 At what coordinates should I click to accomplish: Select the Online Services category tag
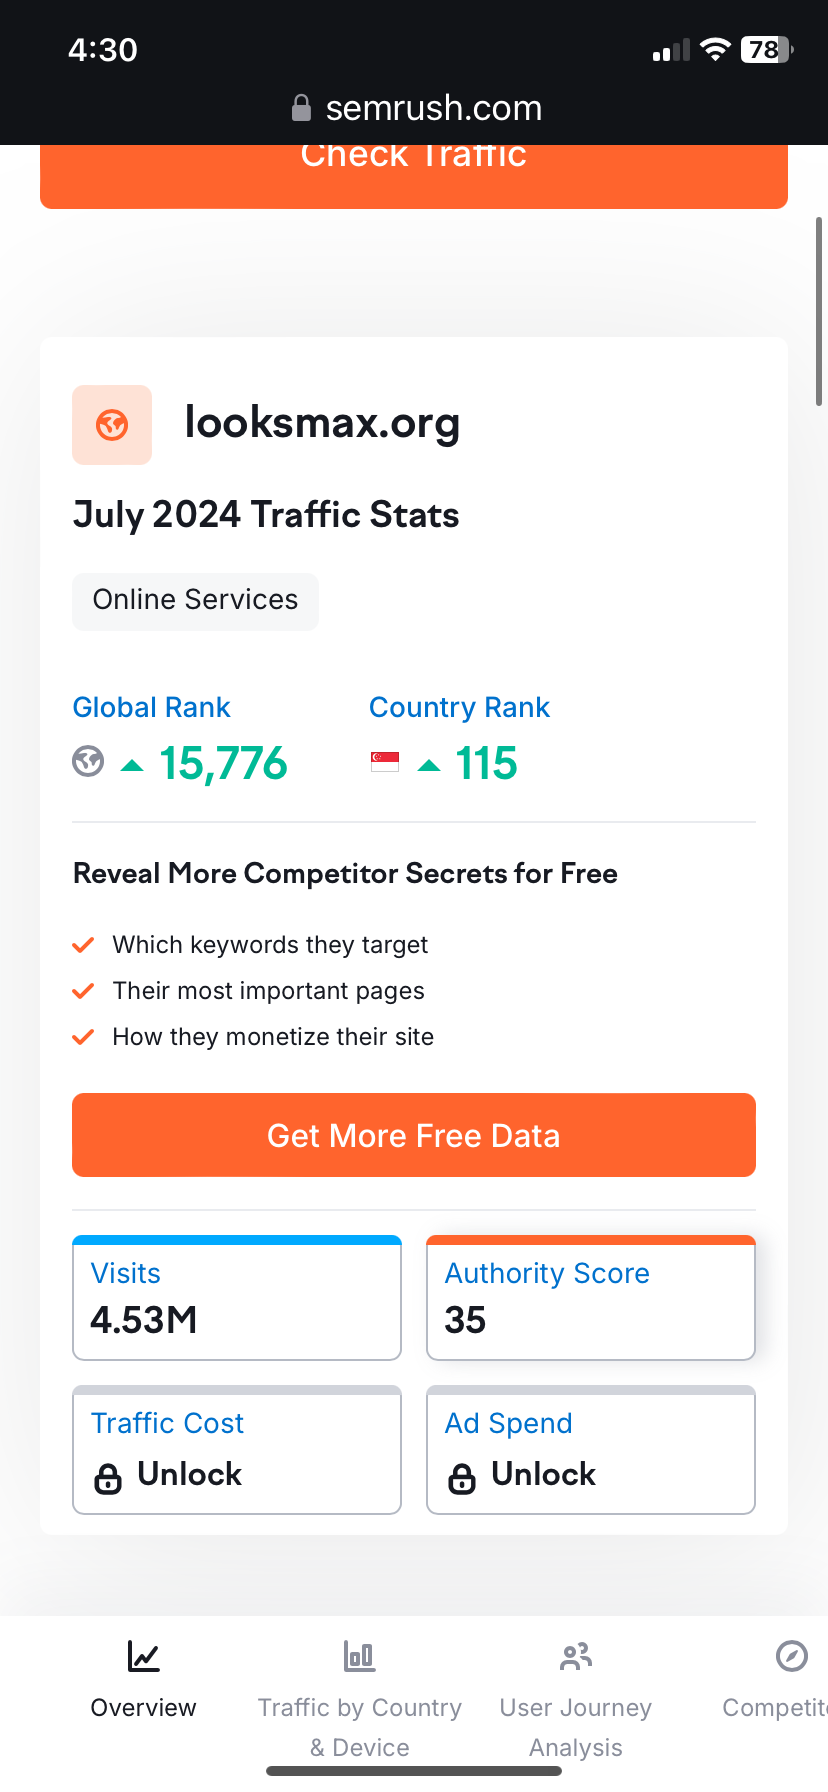coord(195,600)
